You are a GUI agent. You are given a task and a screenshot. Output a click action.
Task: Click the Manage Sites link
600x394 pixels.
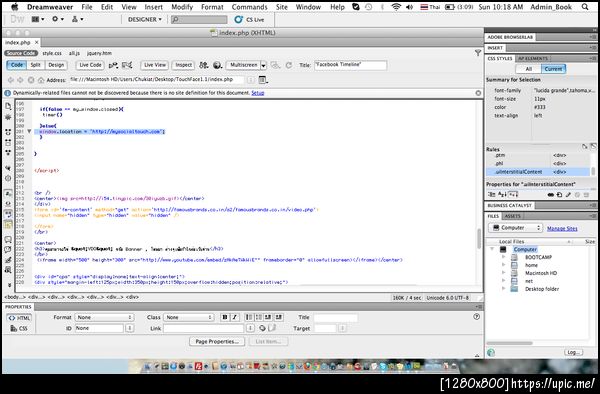(x=562, y=228)
